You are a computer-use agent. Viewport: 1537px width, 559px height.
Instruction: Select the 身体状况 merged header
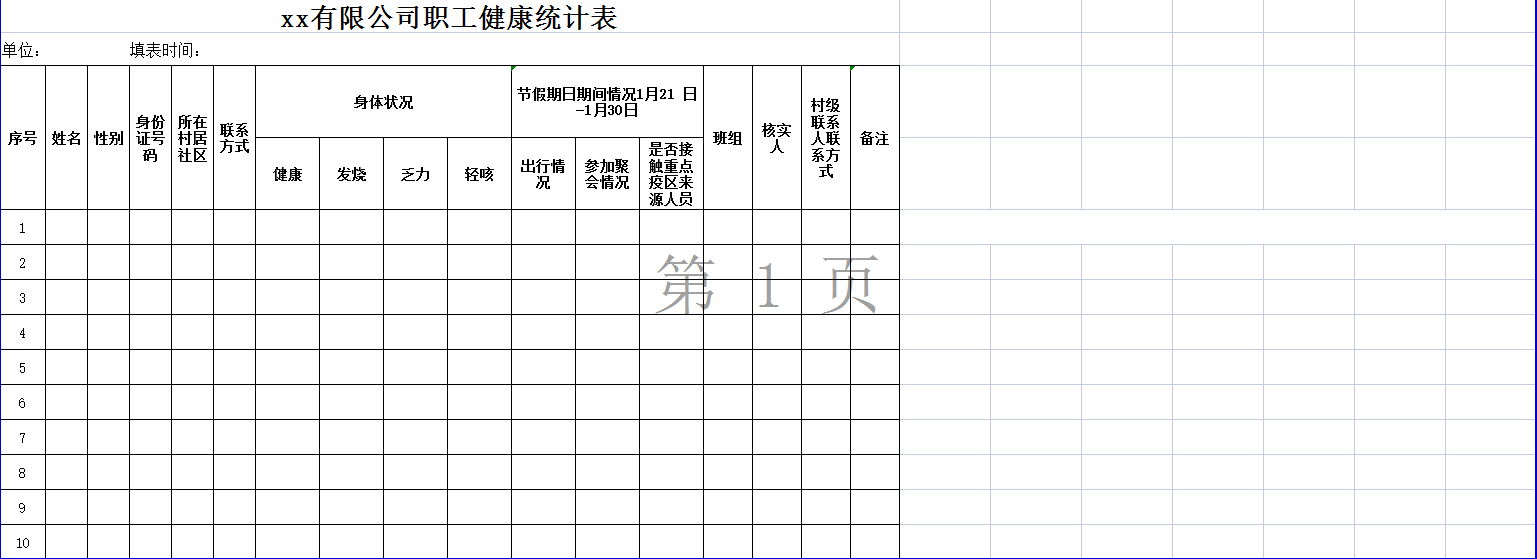point(384,102)
